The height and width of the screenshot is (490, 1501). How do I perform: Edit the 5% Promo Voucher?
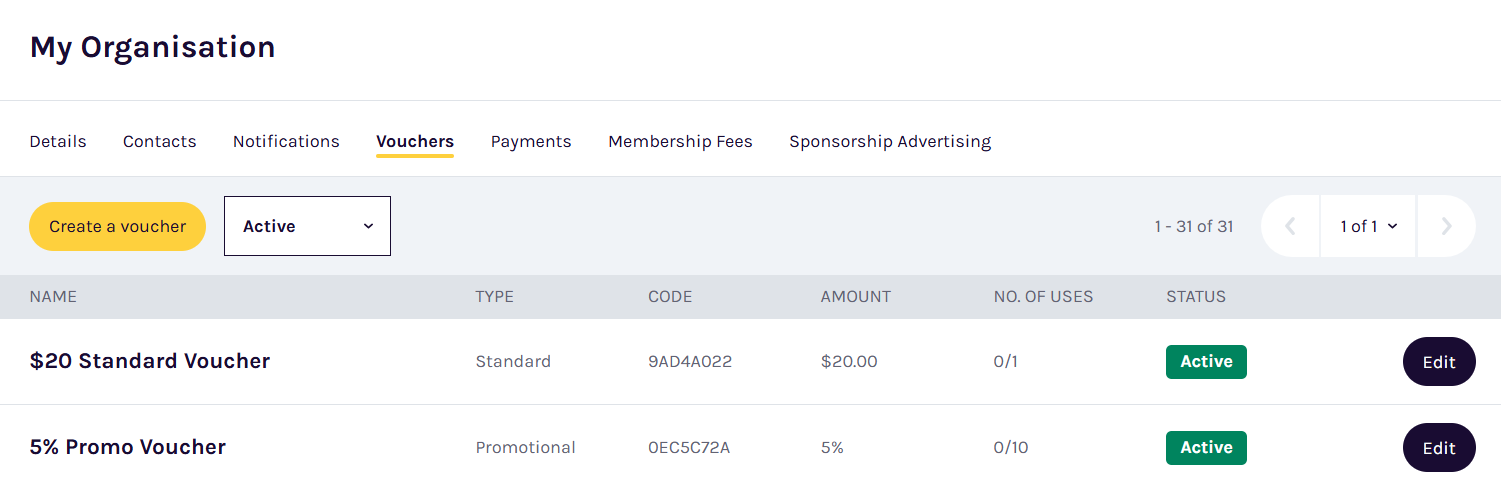(x=1439, y=448)
